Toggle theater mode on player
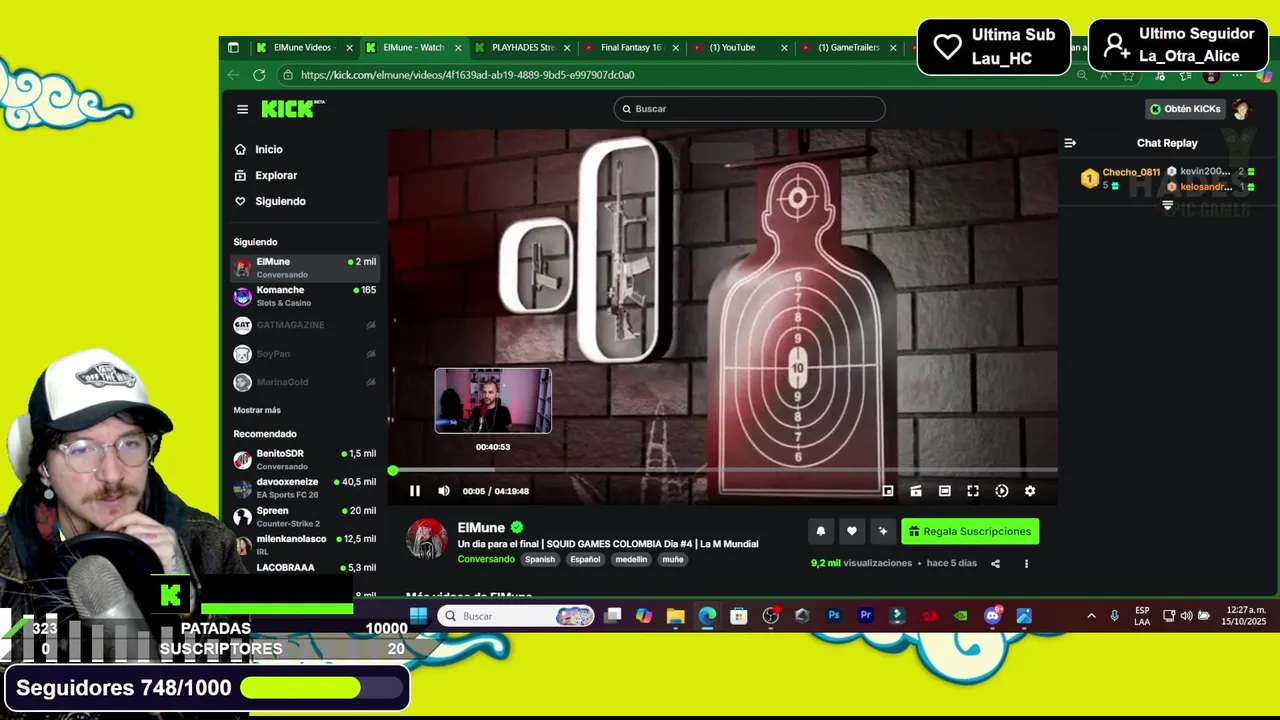The image size is (1280, 720). tap(944, 491)
